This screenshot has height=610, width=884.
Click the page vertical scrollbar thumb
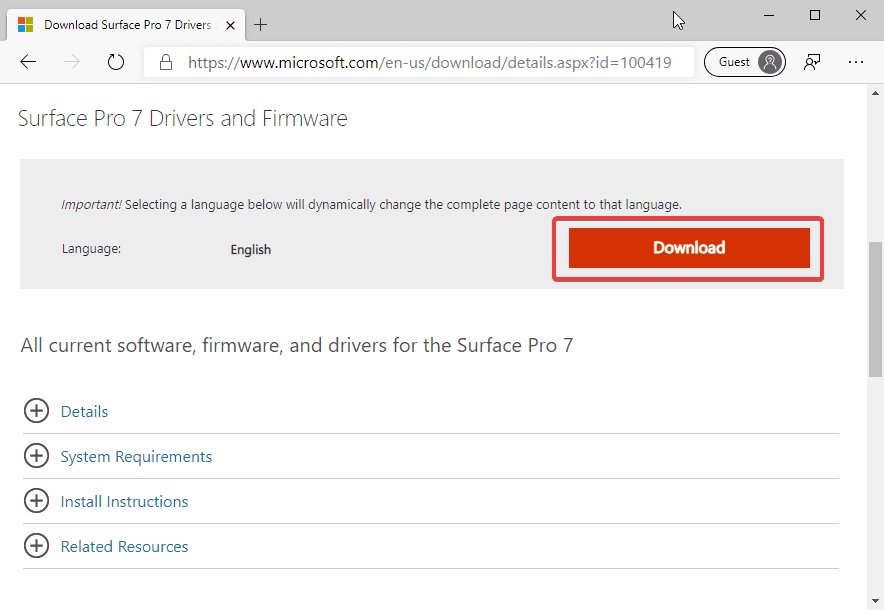(x=875, y=309)
